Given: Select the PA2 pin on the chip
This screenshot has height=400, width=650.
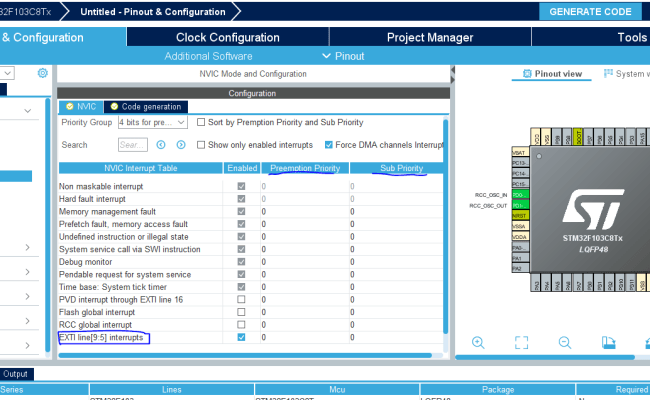Looking at the screenshot, I should [x=520, y=268].
